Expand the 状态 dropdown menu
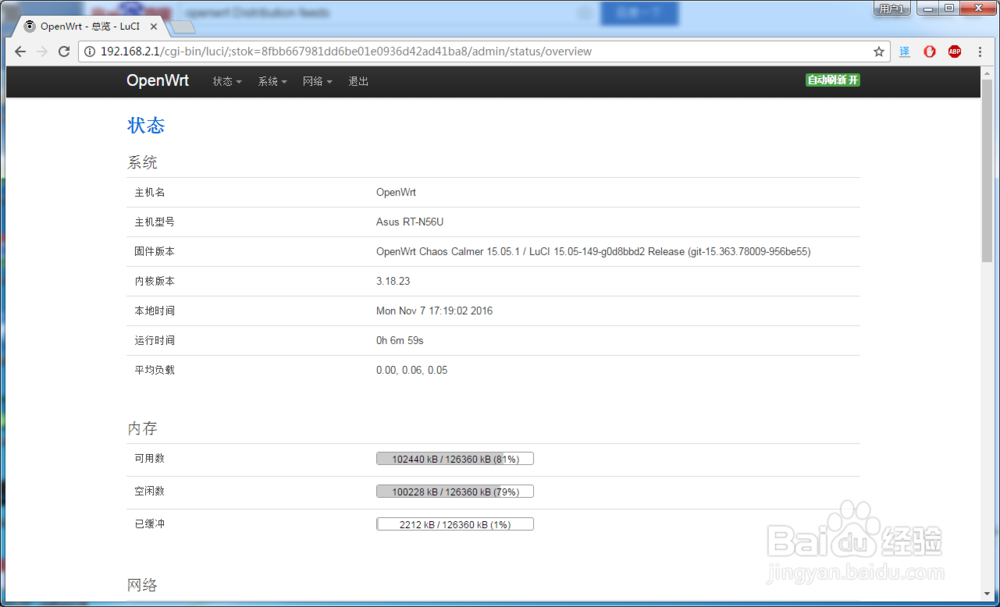 click(227, 82)
